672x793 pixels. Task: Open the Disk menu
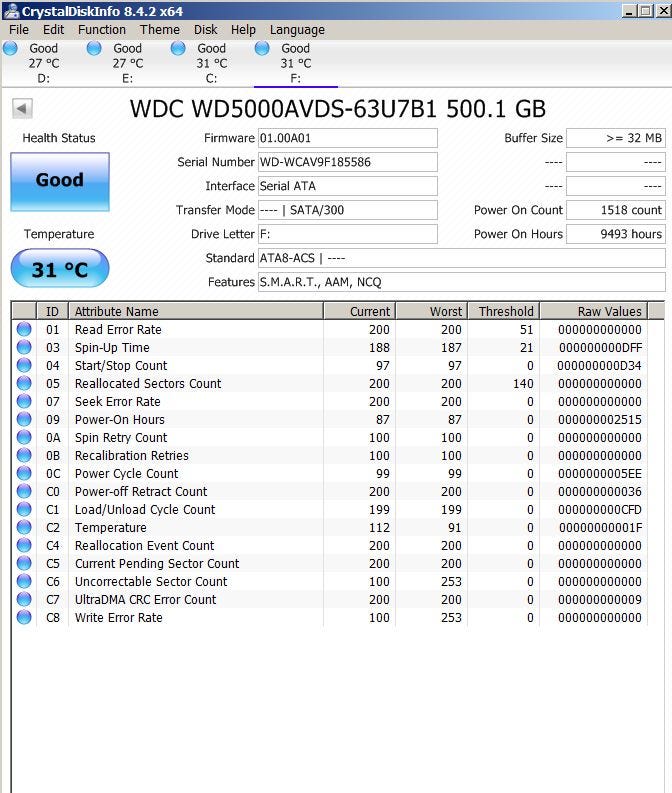pos(205,30)
